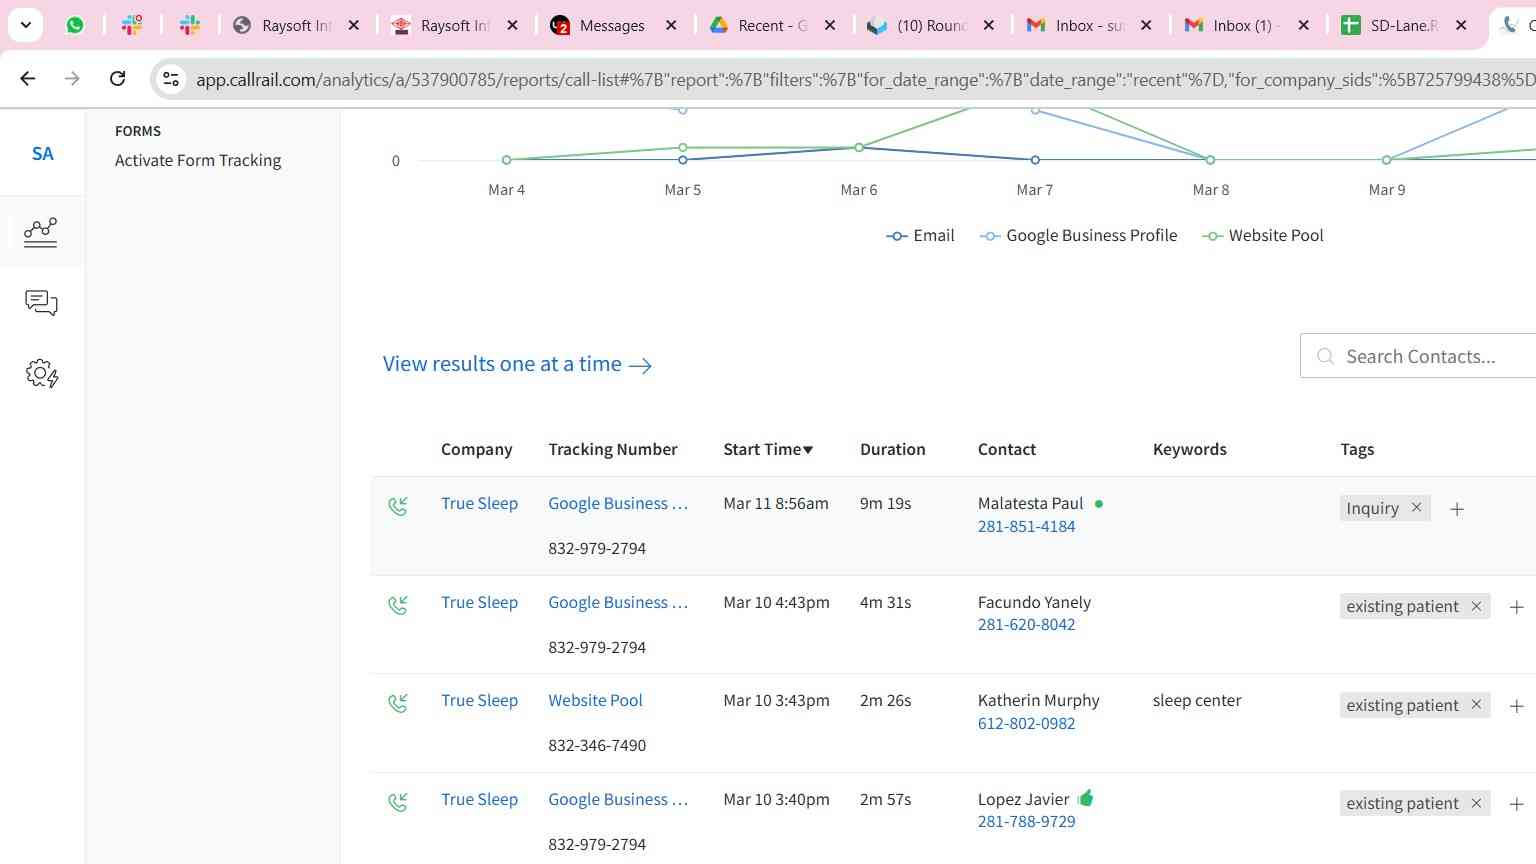This screenshot has height=864, width=1536.
Task: Sort by the Start Time column
Action: 768,449
